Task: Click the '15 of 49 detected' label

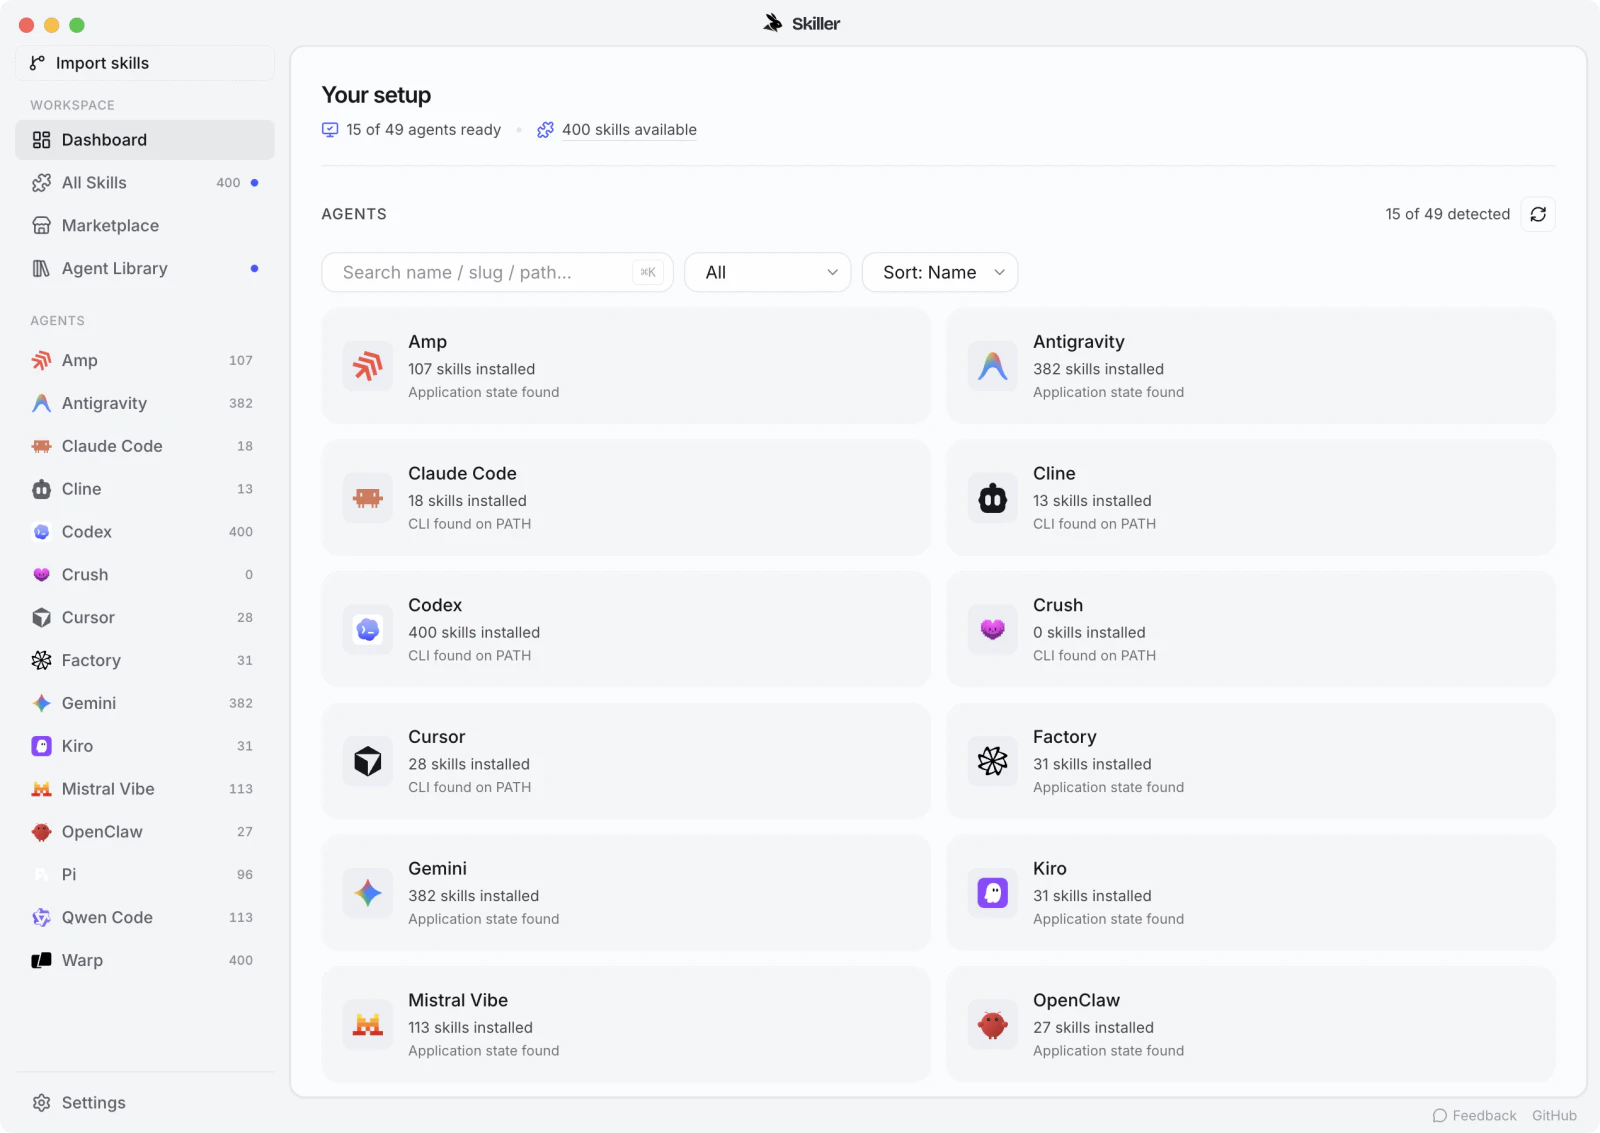Action: pos(1447,214)
